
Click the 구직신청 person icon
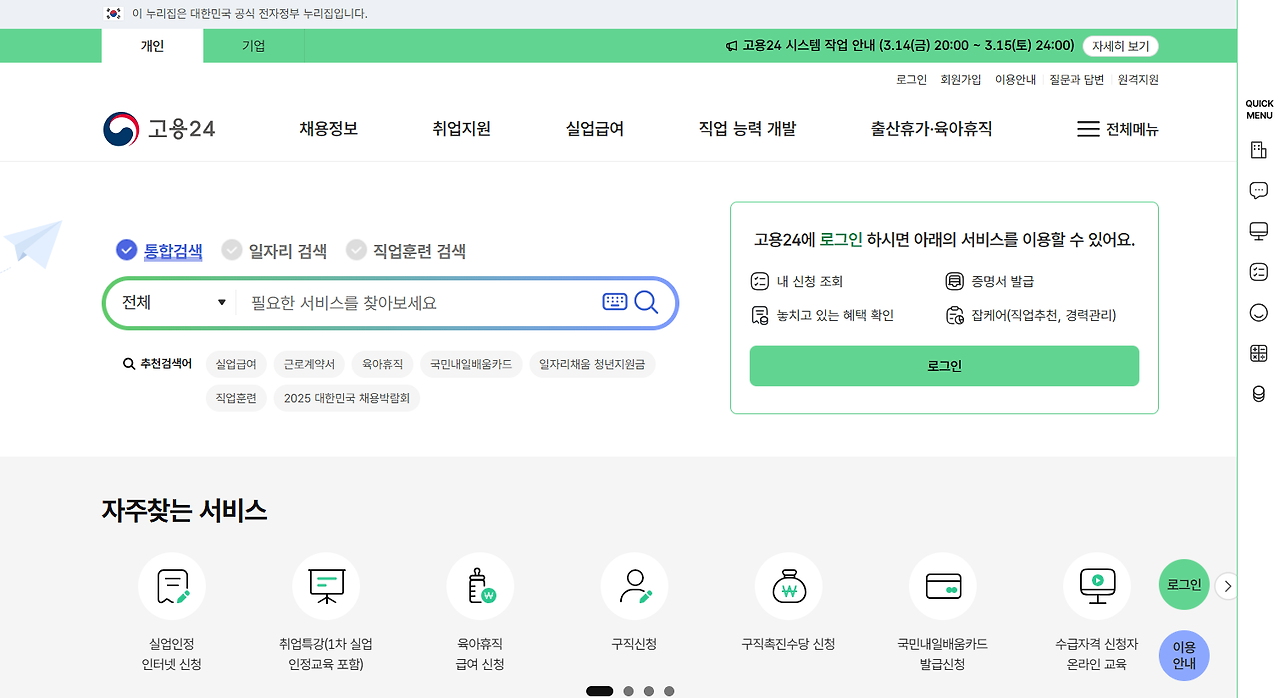(x=634, y=587)
